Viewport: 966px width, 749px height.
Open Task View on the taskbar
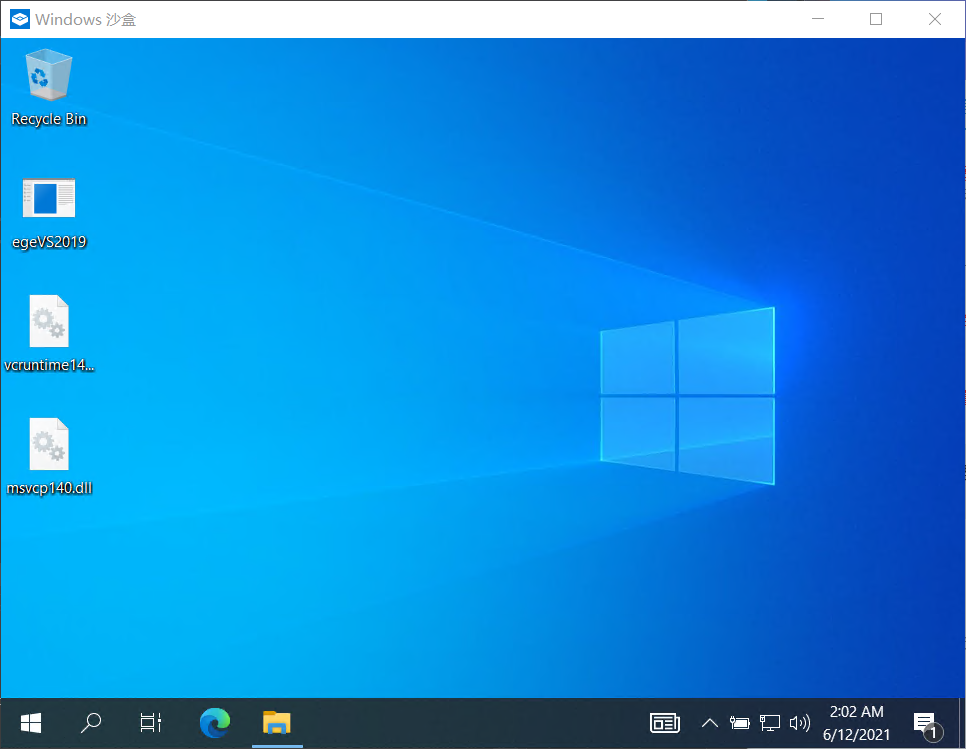(150, 723)
